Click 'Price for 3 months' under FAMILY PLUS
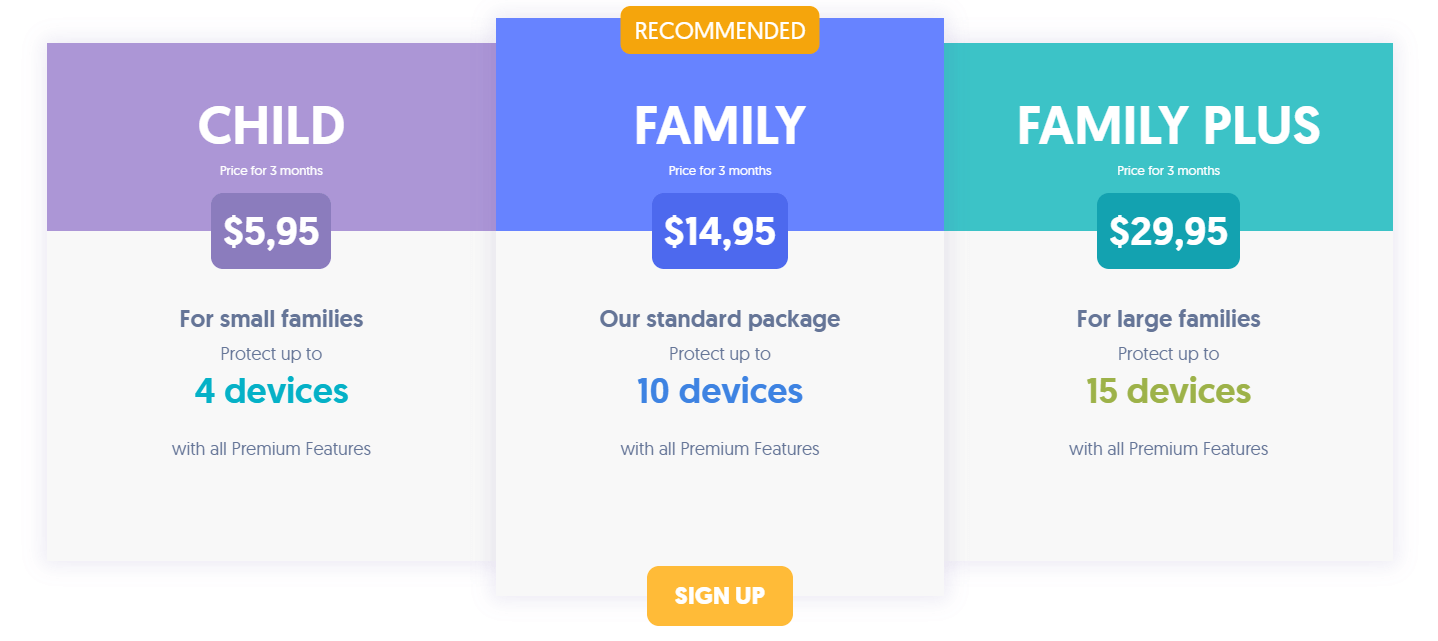 coord(1168,171)
